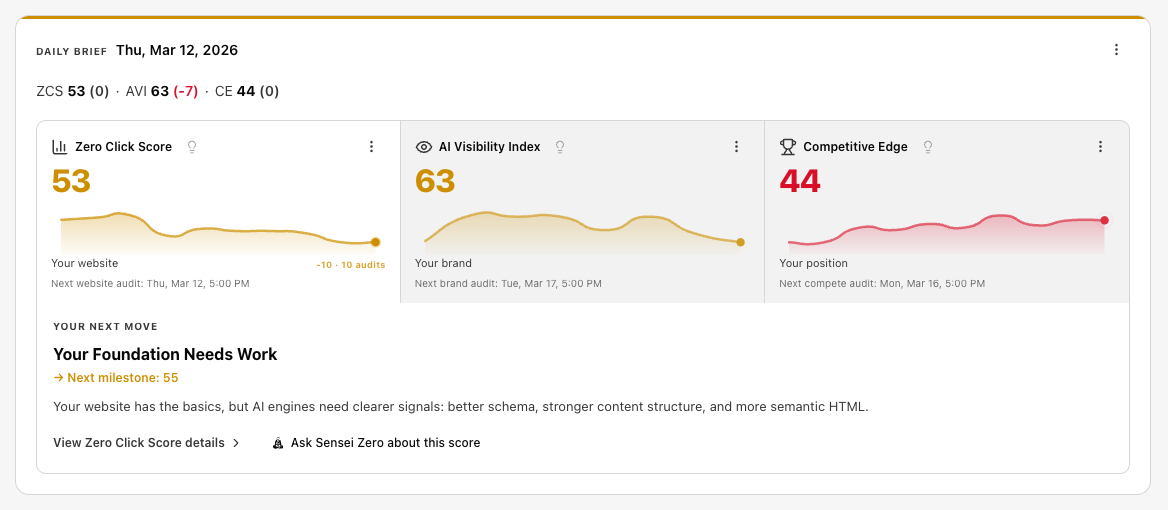Click the lightbulb hint next to AI Visibility Index

560,147
